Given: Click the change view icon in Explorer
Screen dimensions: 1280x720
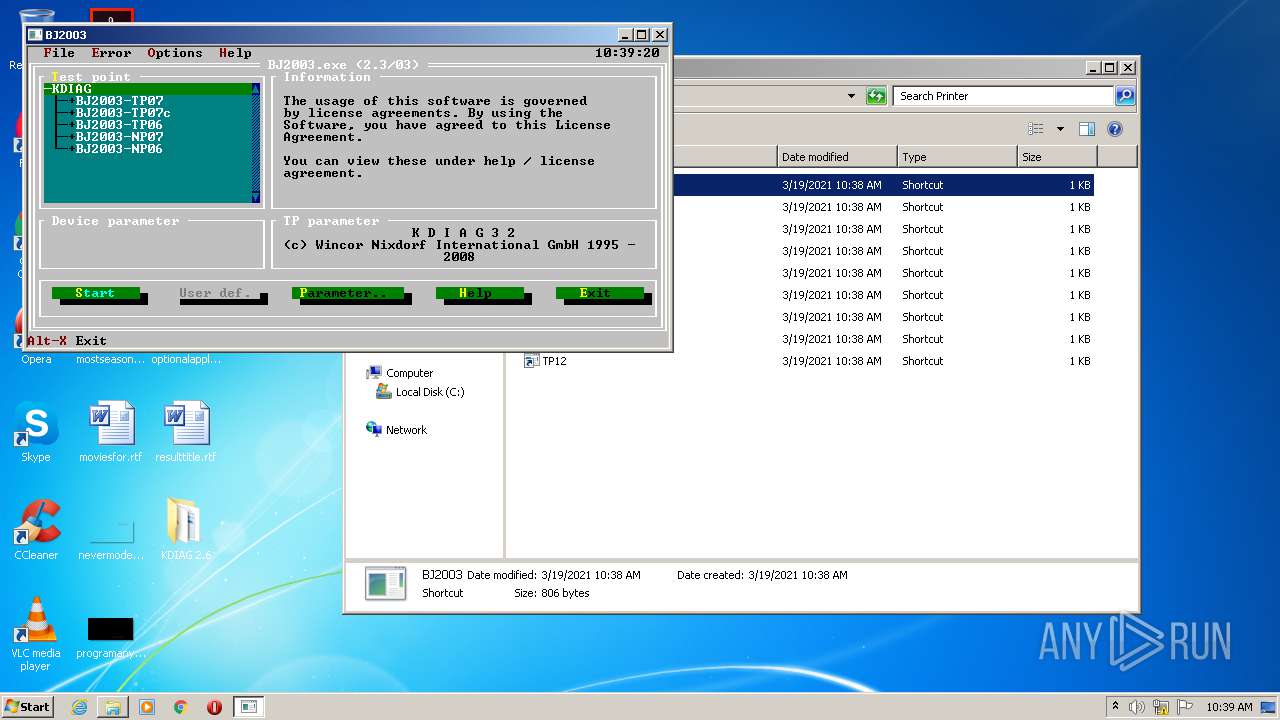Looking at the screenshot, I should pyautogui.click(x=1036, y=129).
